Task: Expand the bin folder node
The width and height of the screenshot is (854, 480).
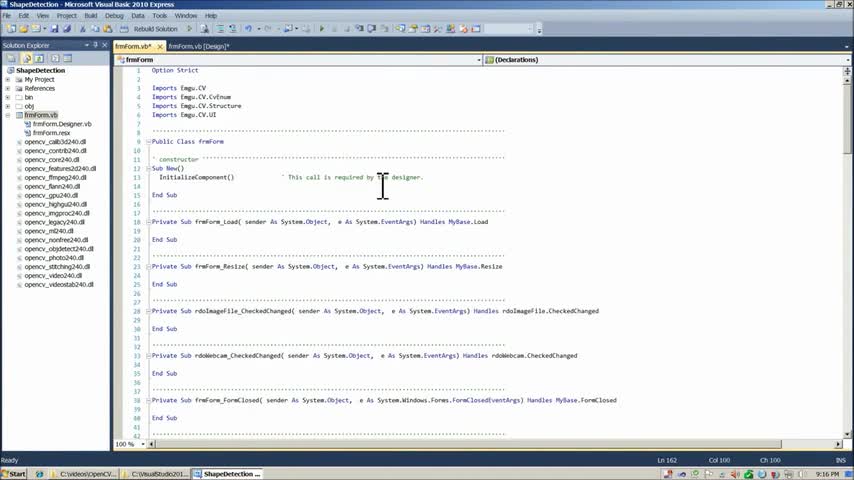Action: click(8, 98)
